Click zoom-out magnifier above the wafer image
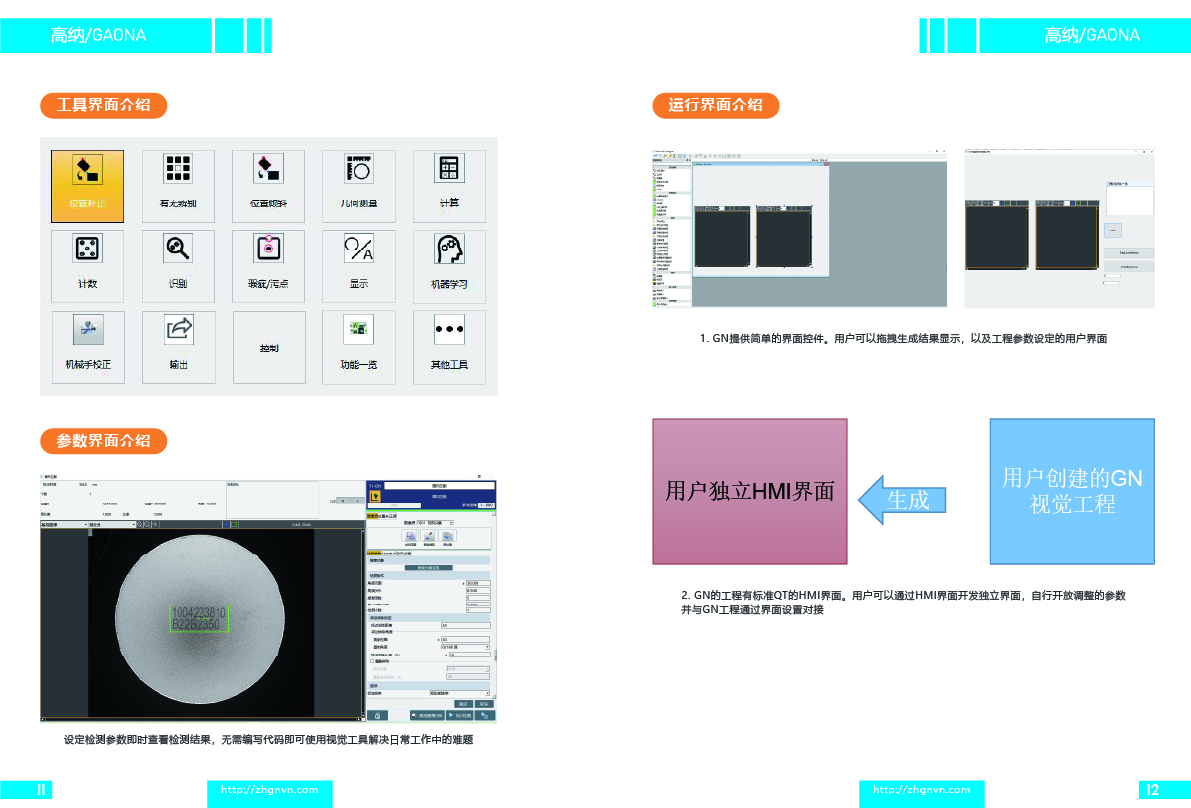This screenshot has height=808, width=1191. click(x=147, y=525)
